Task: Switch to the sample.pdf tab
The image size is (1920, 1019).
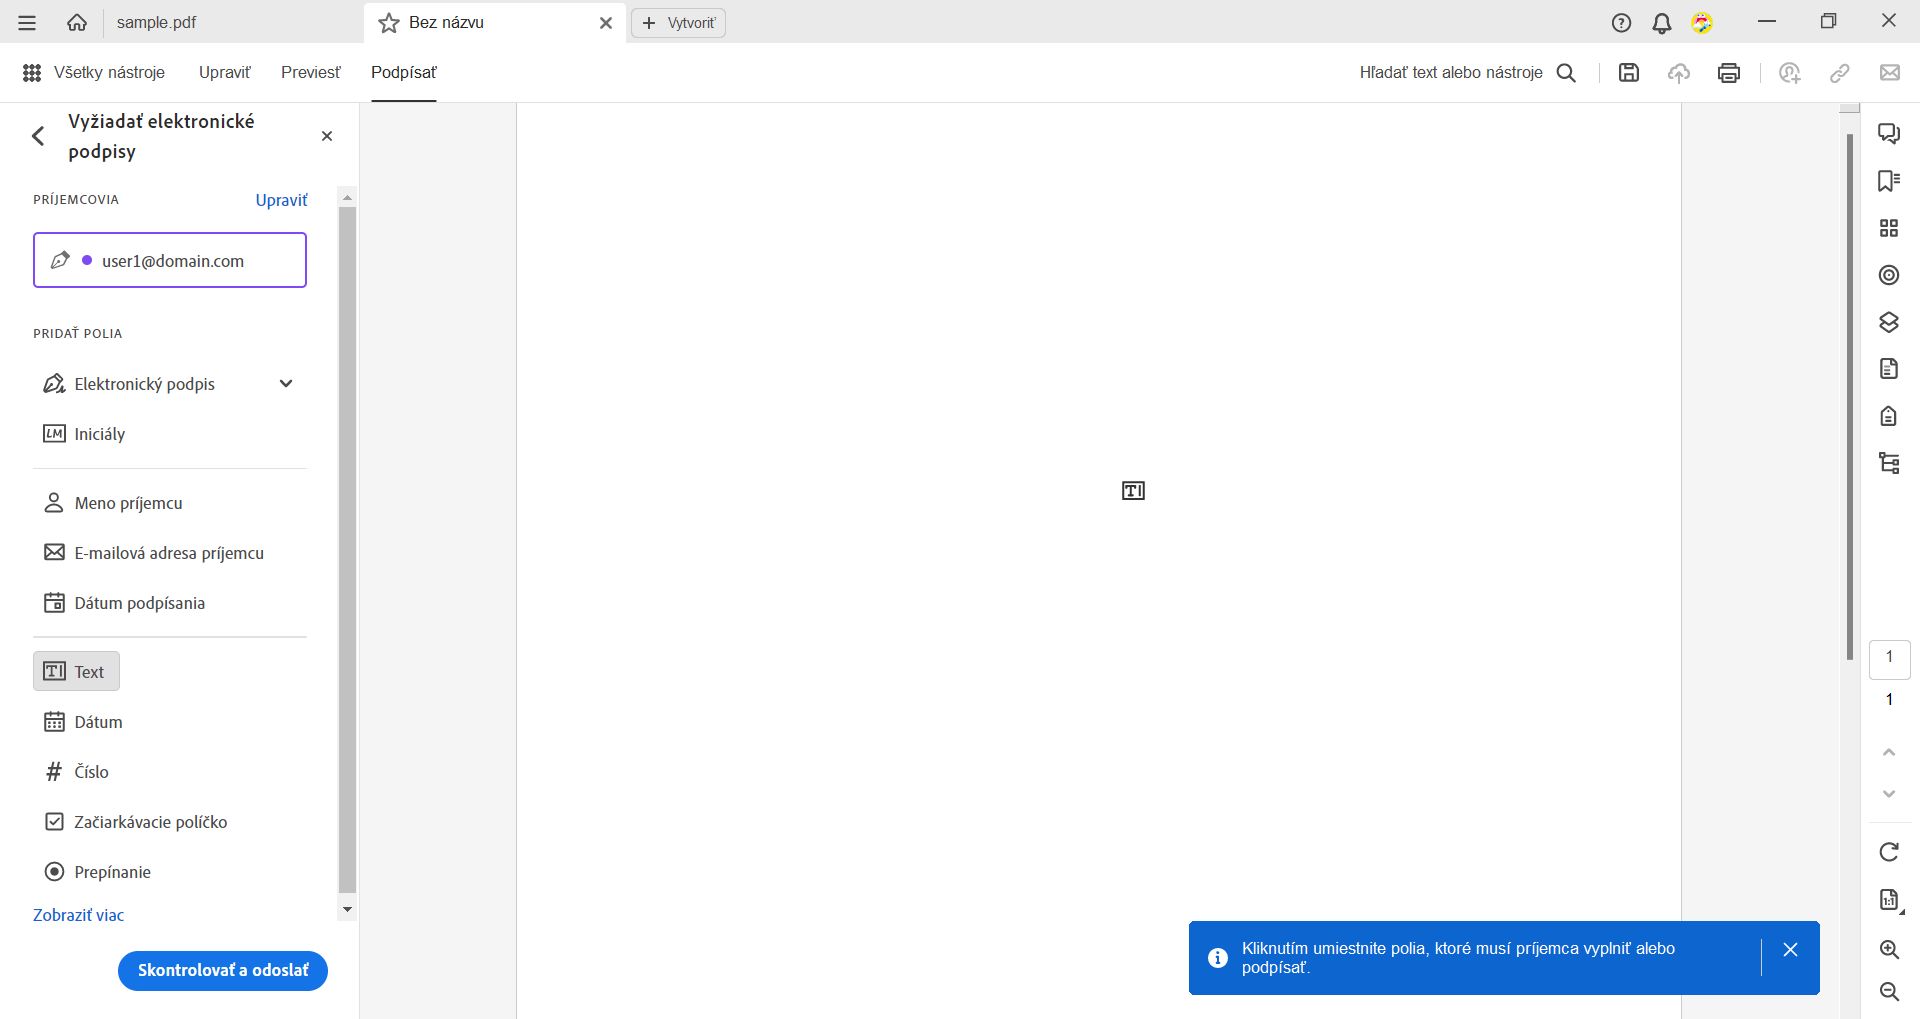Action: tap(156, 22)
